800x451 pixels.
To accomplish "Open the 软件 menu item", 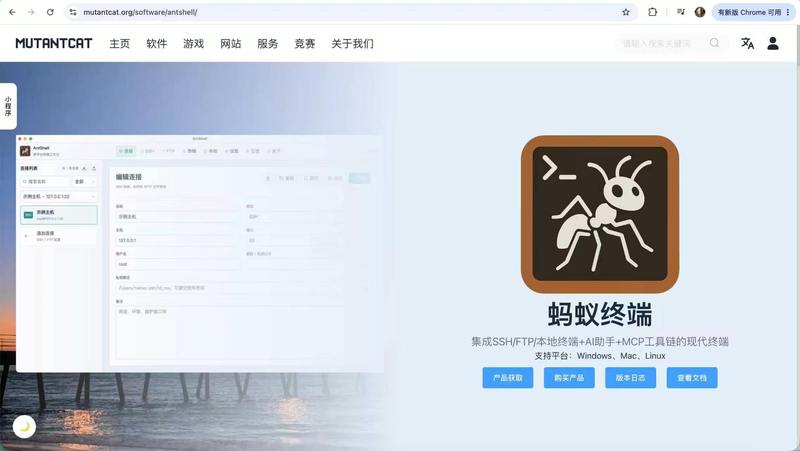I will point(157,43).
